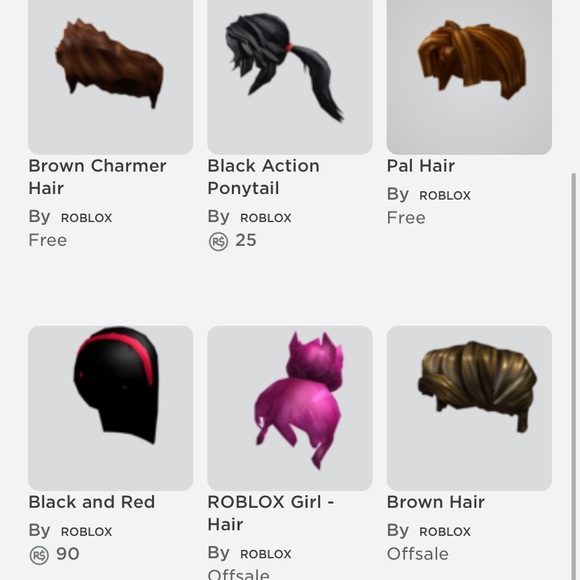This screenshot has width=580, height=580.
Task: Visit ROBLOX creator under Brown Charmer Hair
Action: coord(87,218)
